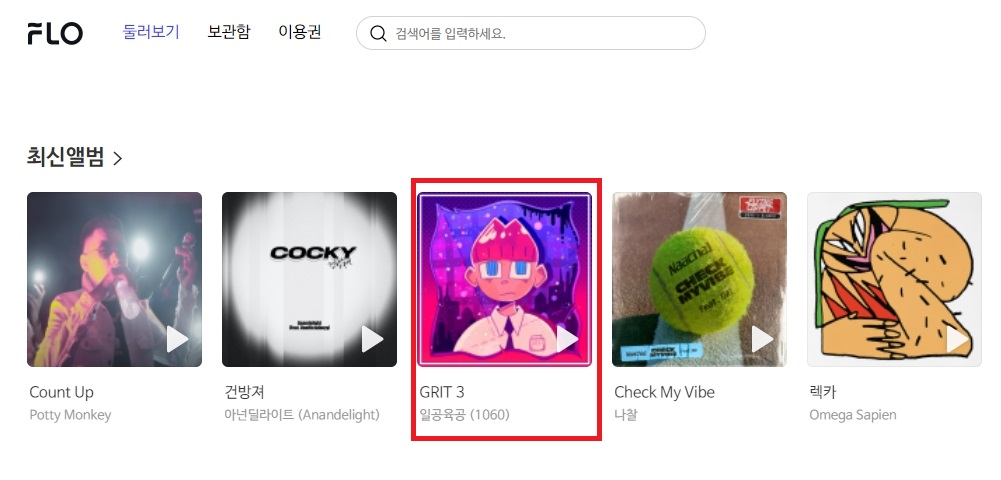Play the 건방져 COCKY album
This screenshot has width=1001, height=480.
pyautogui.click(x=372, y=339)
